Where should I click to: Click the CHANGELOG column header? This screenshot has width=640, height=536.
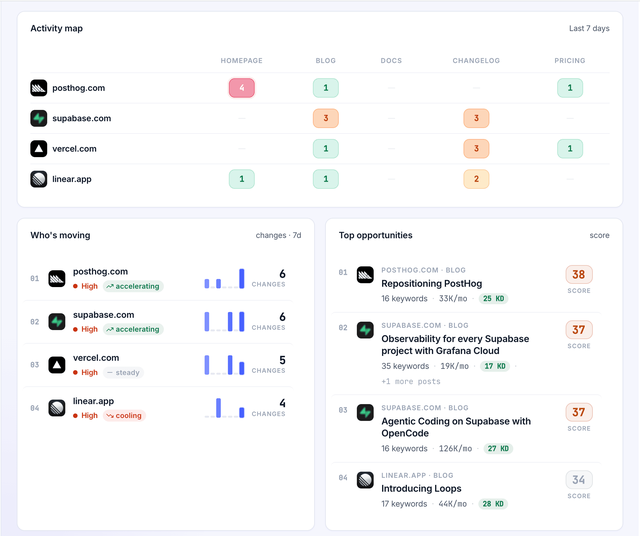(x=476, y=60)
